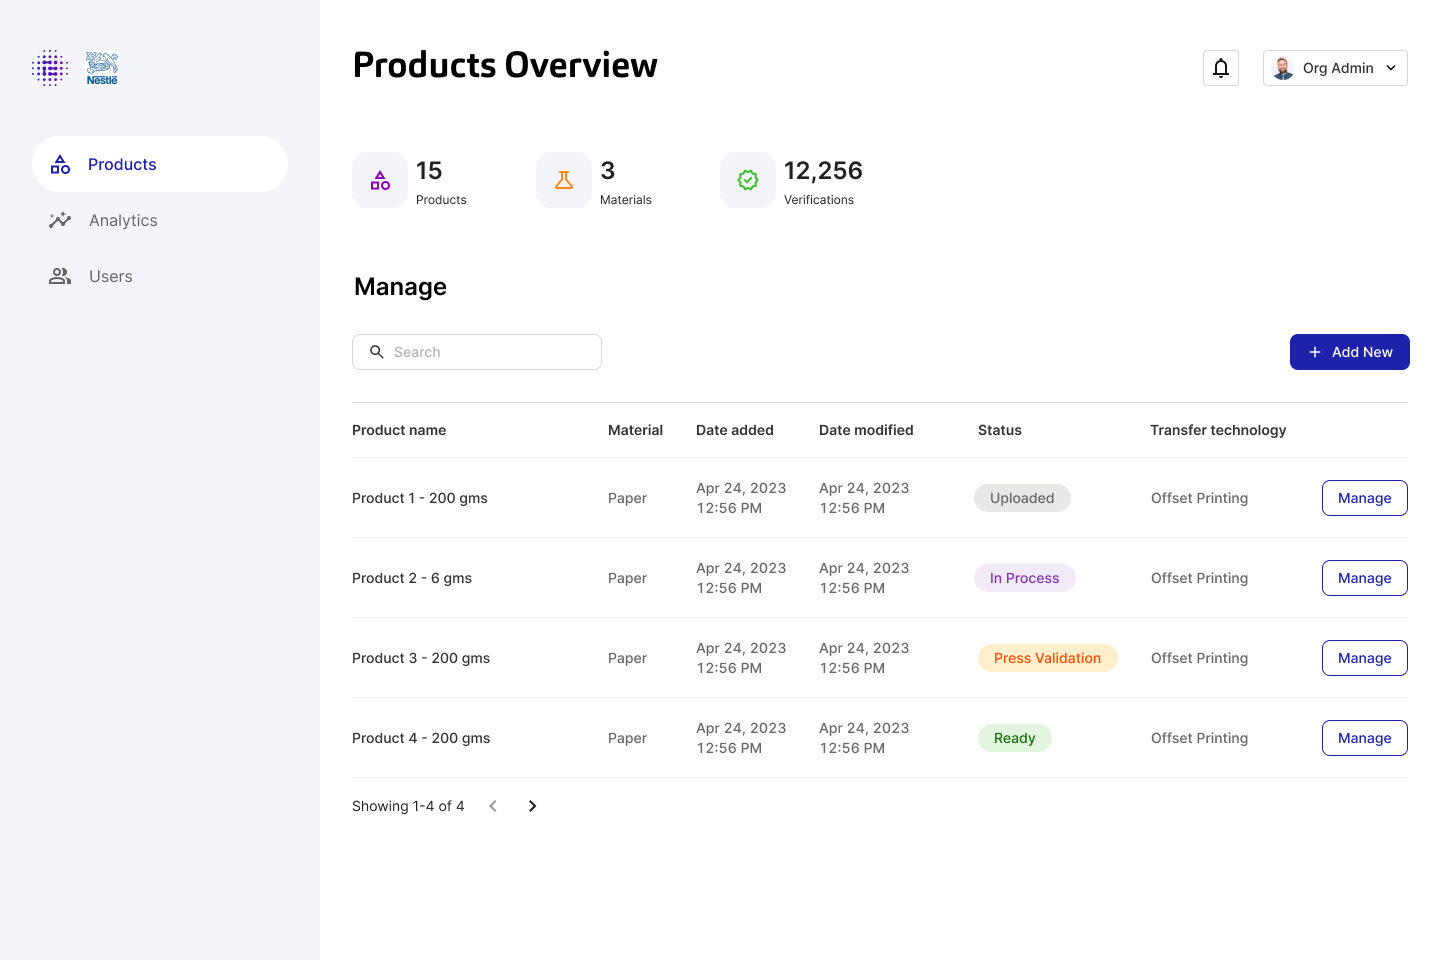Viewport: 1440px width, 960px height.
Task: Click the Press Validation status badge
Action: click(x=1047, y=658)
